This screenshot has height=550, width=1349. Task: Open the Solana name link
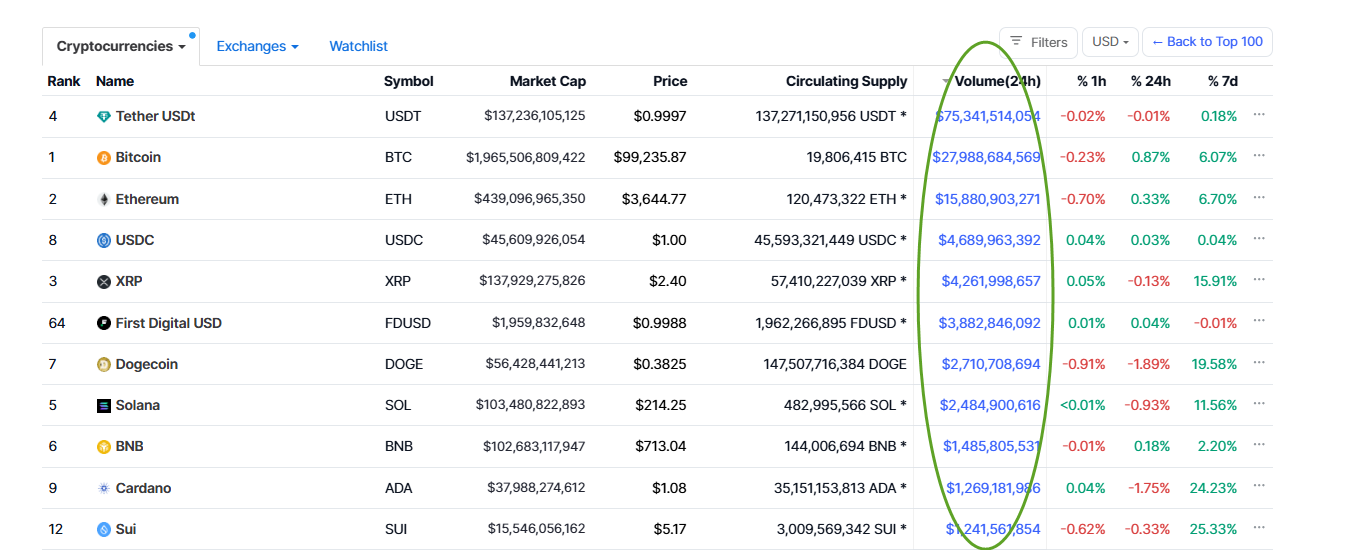click(x=138, y=405)
